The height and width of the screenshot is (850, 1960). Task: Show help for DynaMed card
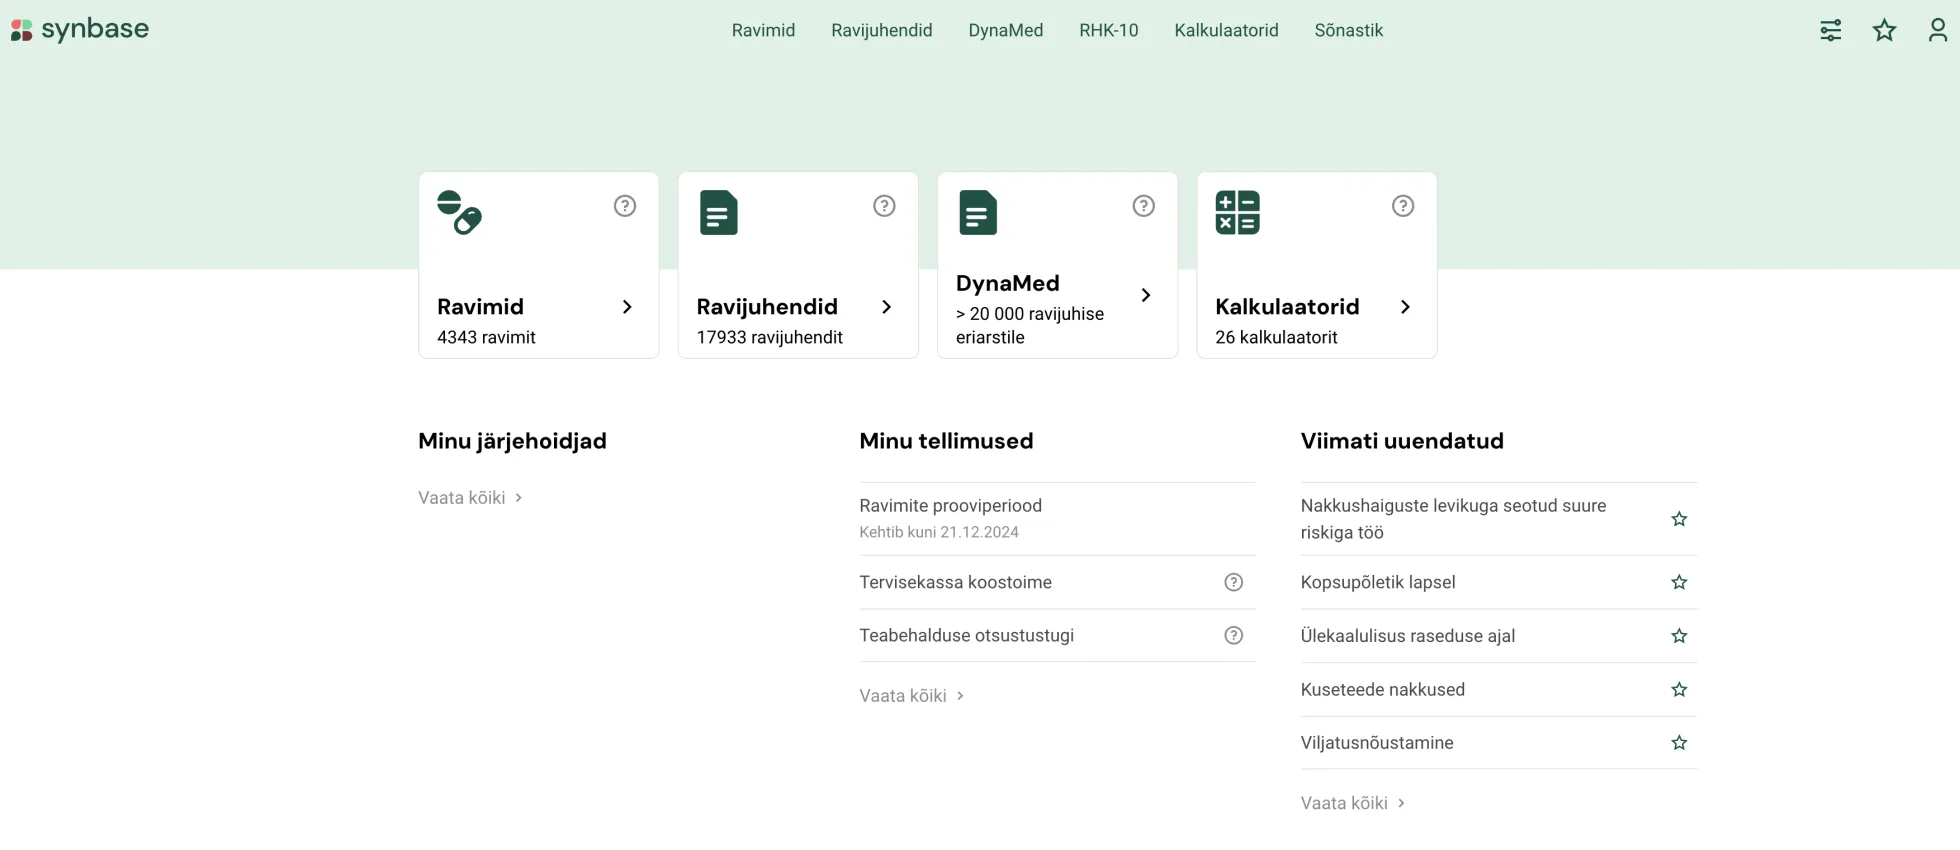coord(1144,206)
